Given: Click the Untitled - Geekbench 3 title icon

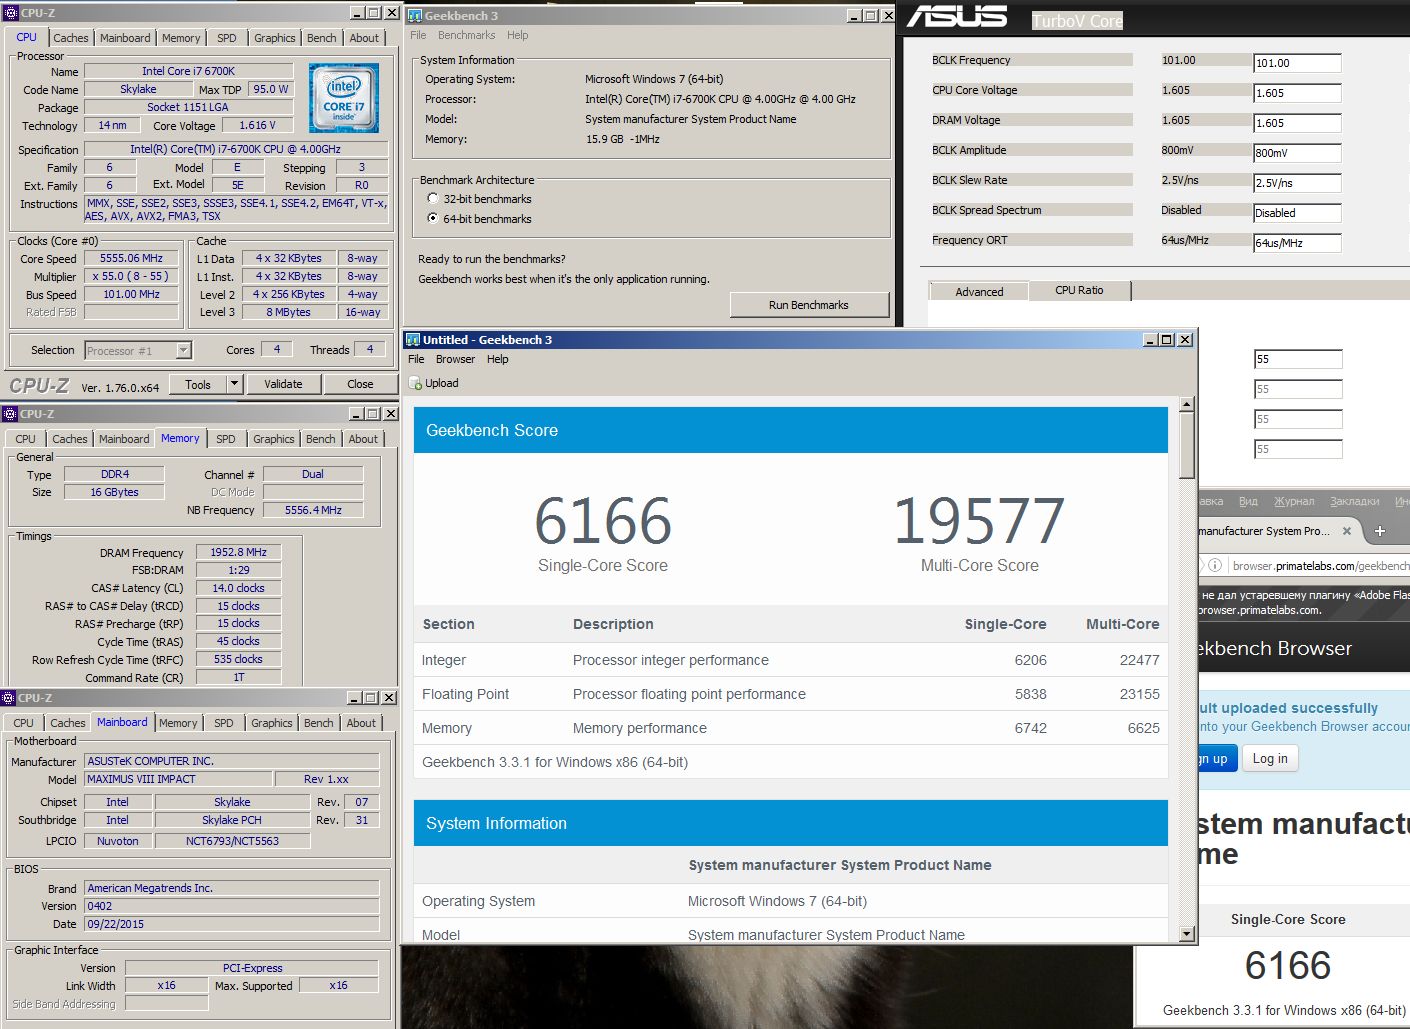Looking at the screenshot, I should click(413, 340).
